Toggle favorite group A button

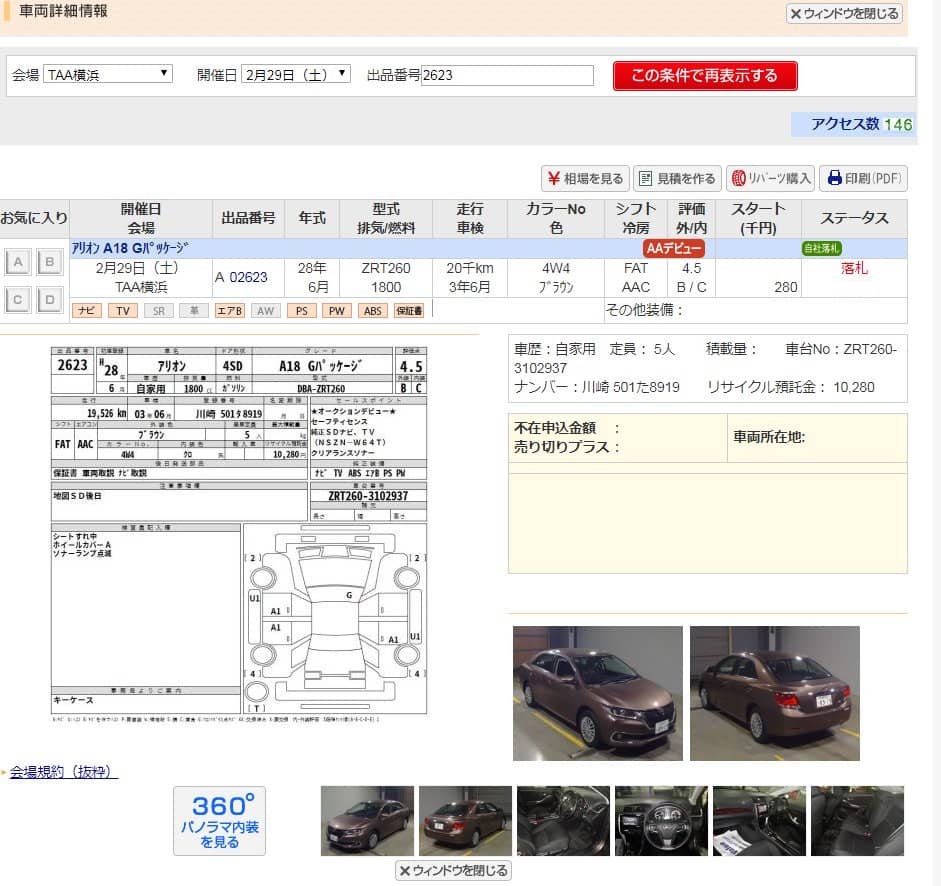(17, 263)
